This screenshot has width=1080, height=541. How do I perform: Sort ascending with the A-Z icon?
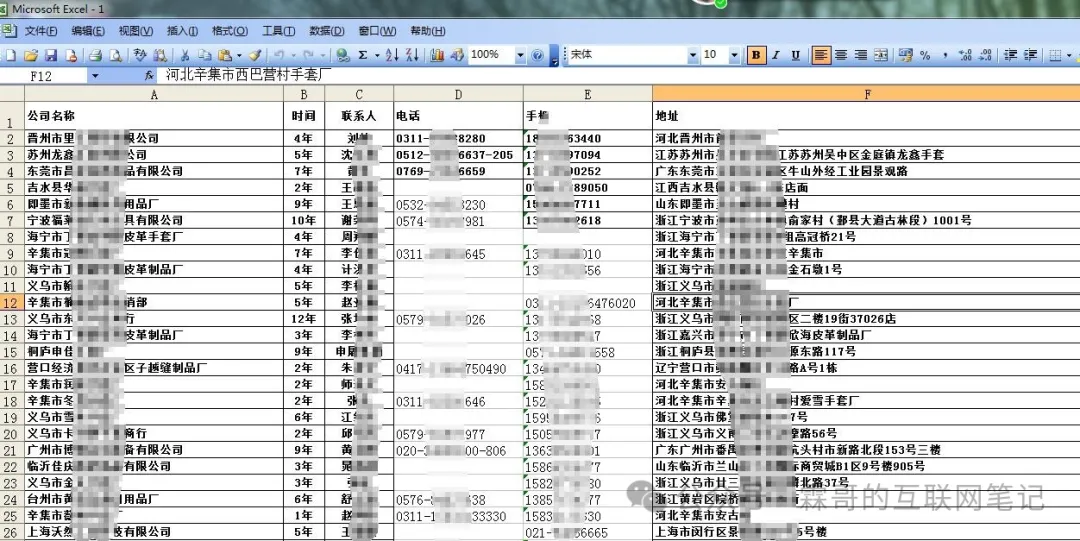coord(390,55)
